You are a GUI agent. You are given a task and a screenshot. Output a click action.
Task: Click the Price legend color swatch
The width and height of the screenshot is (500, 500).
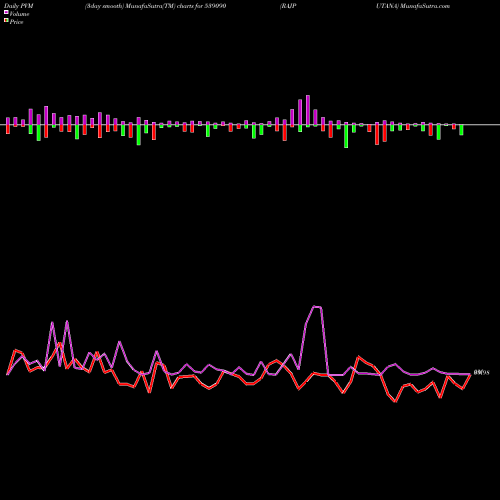point(6,20)
